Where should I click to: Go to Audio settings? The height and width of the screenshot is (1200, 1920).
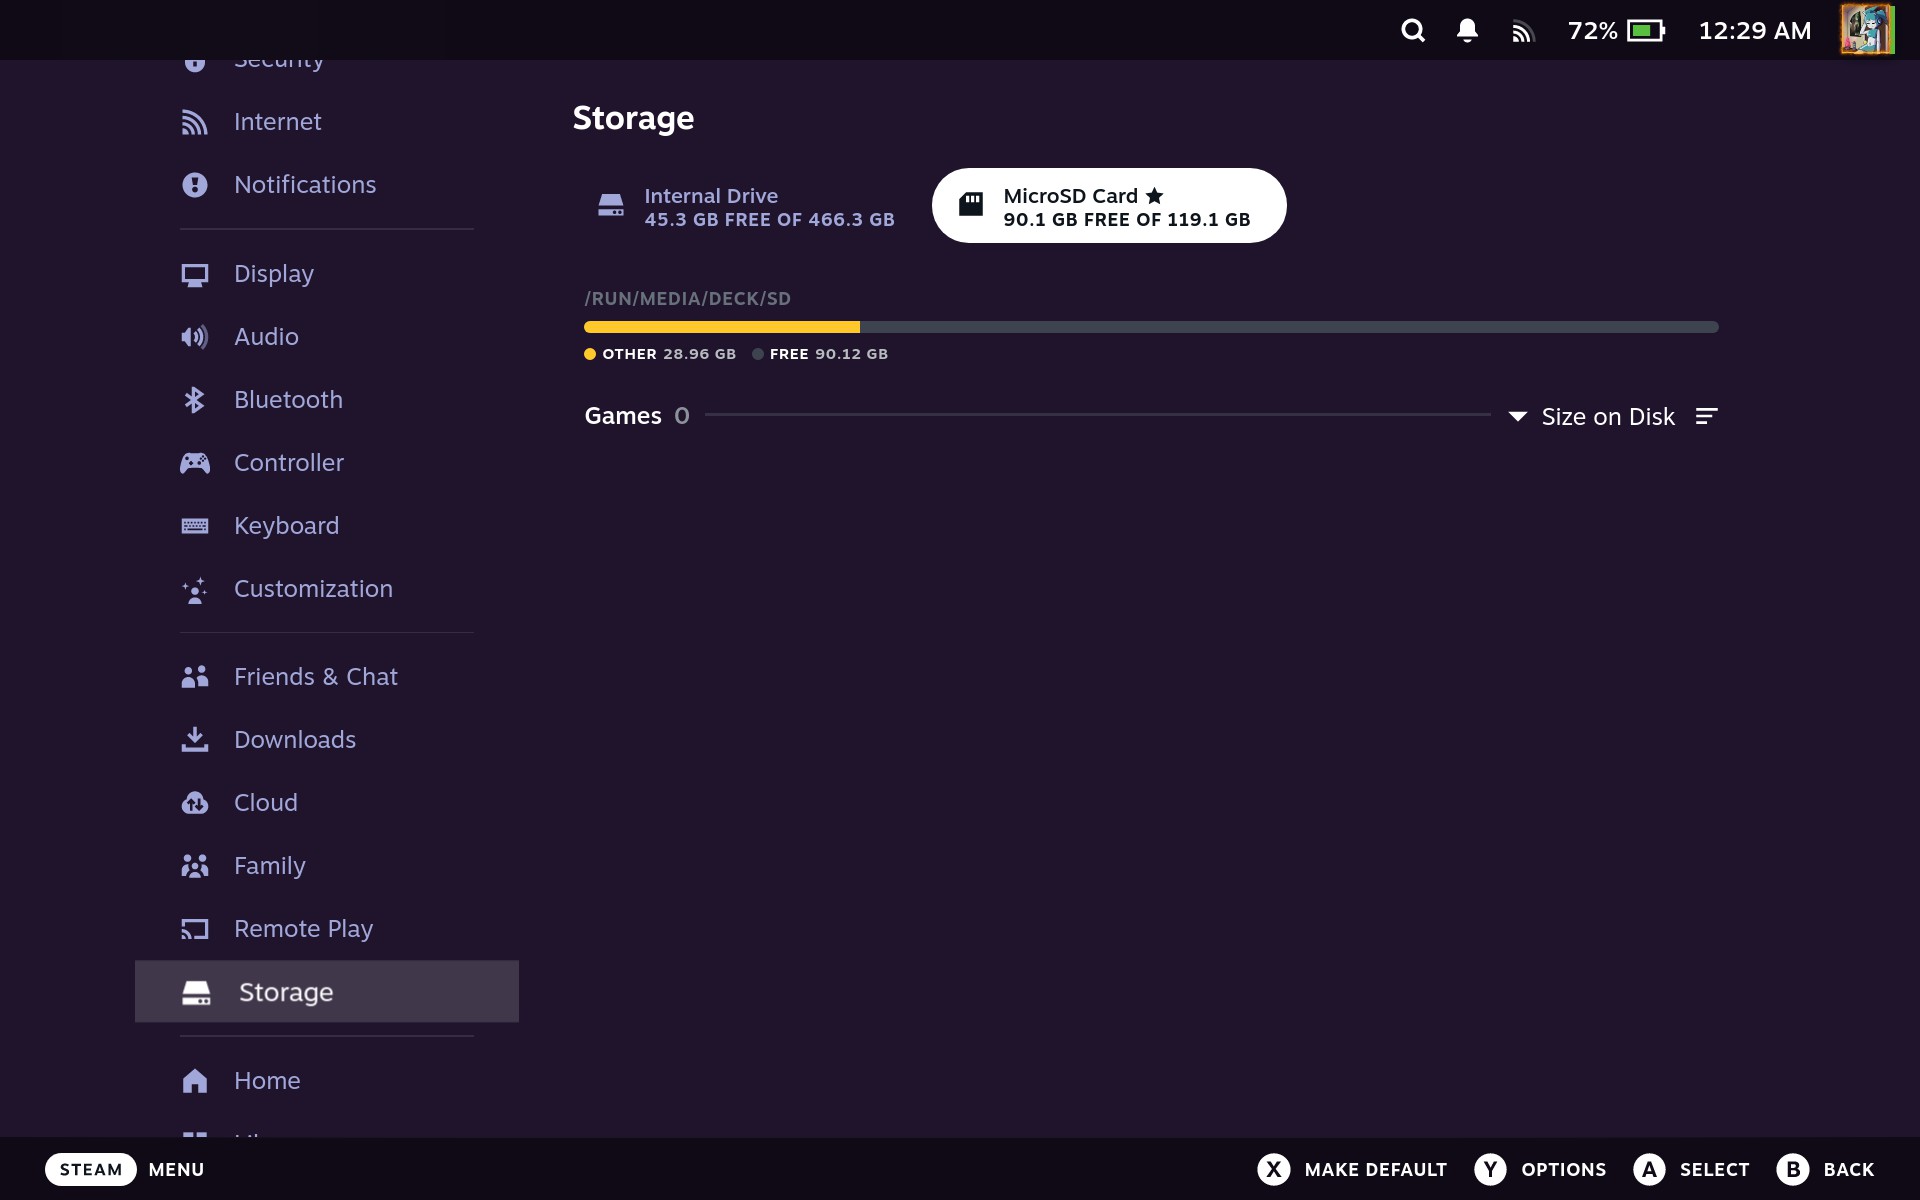(x=327, y=337)
